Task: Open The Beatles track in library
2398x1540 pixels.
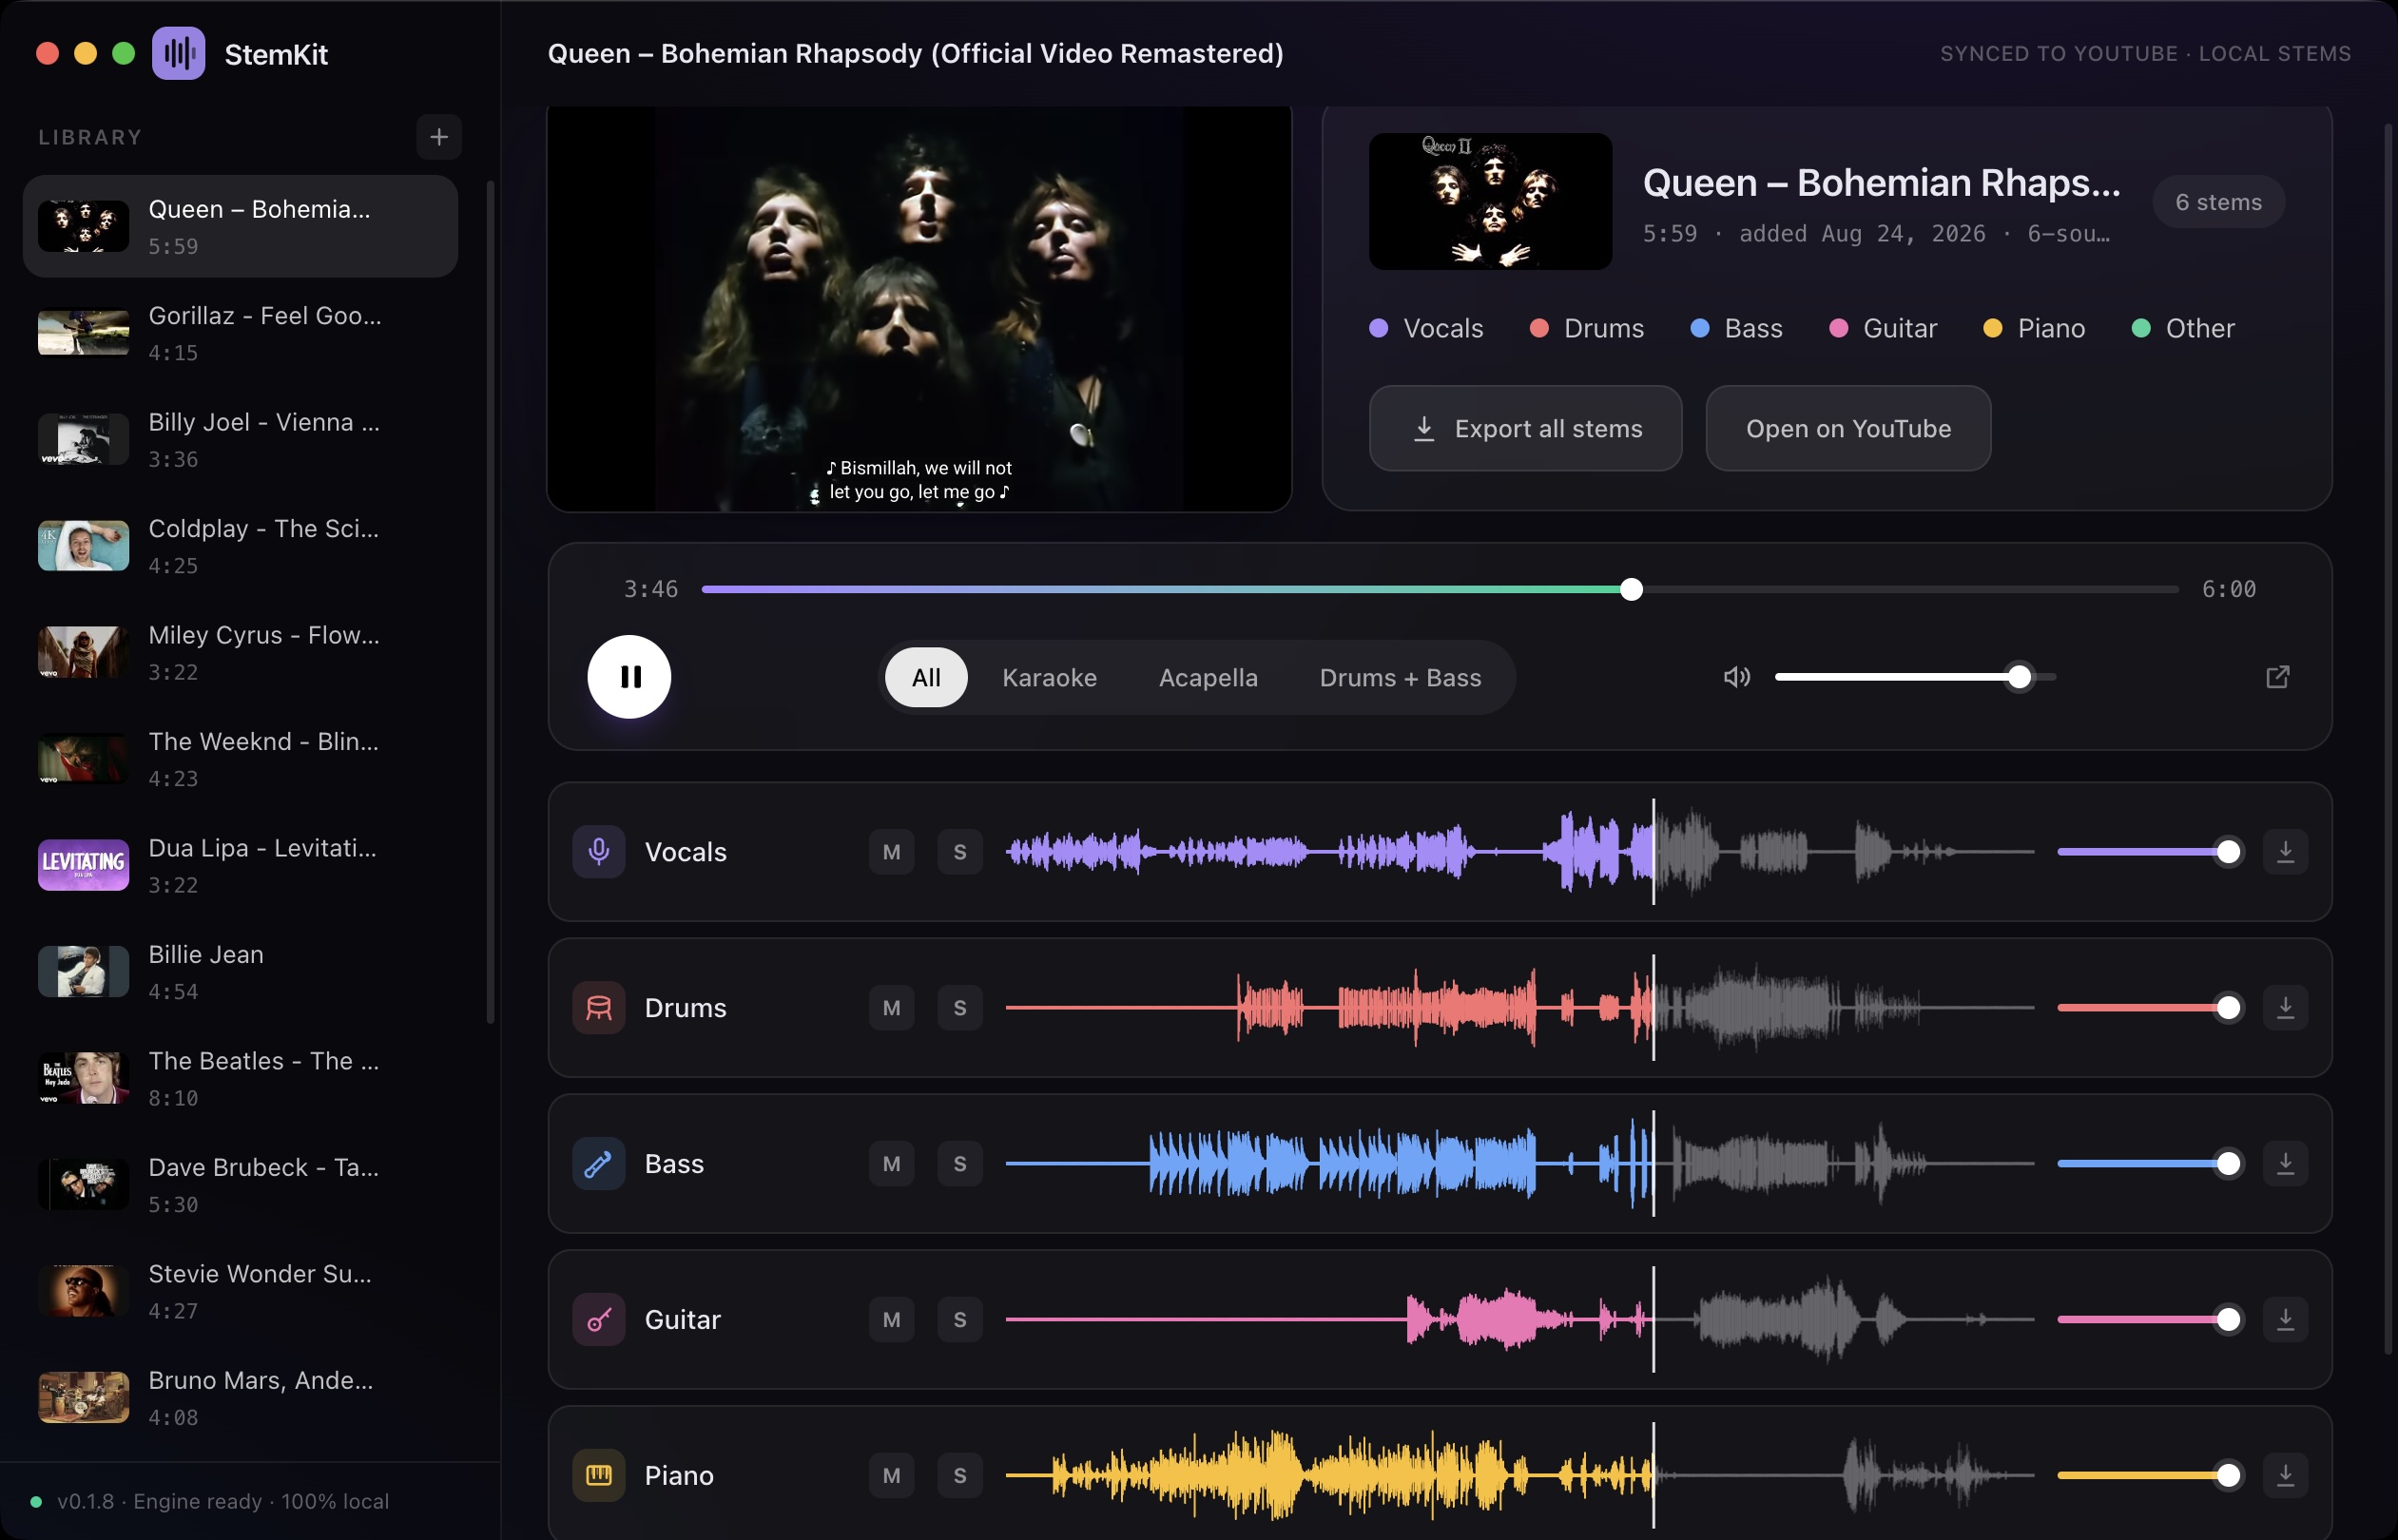Action: (x=240, y=1079)
